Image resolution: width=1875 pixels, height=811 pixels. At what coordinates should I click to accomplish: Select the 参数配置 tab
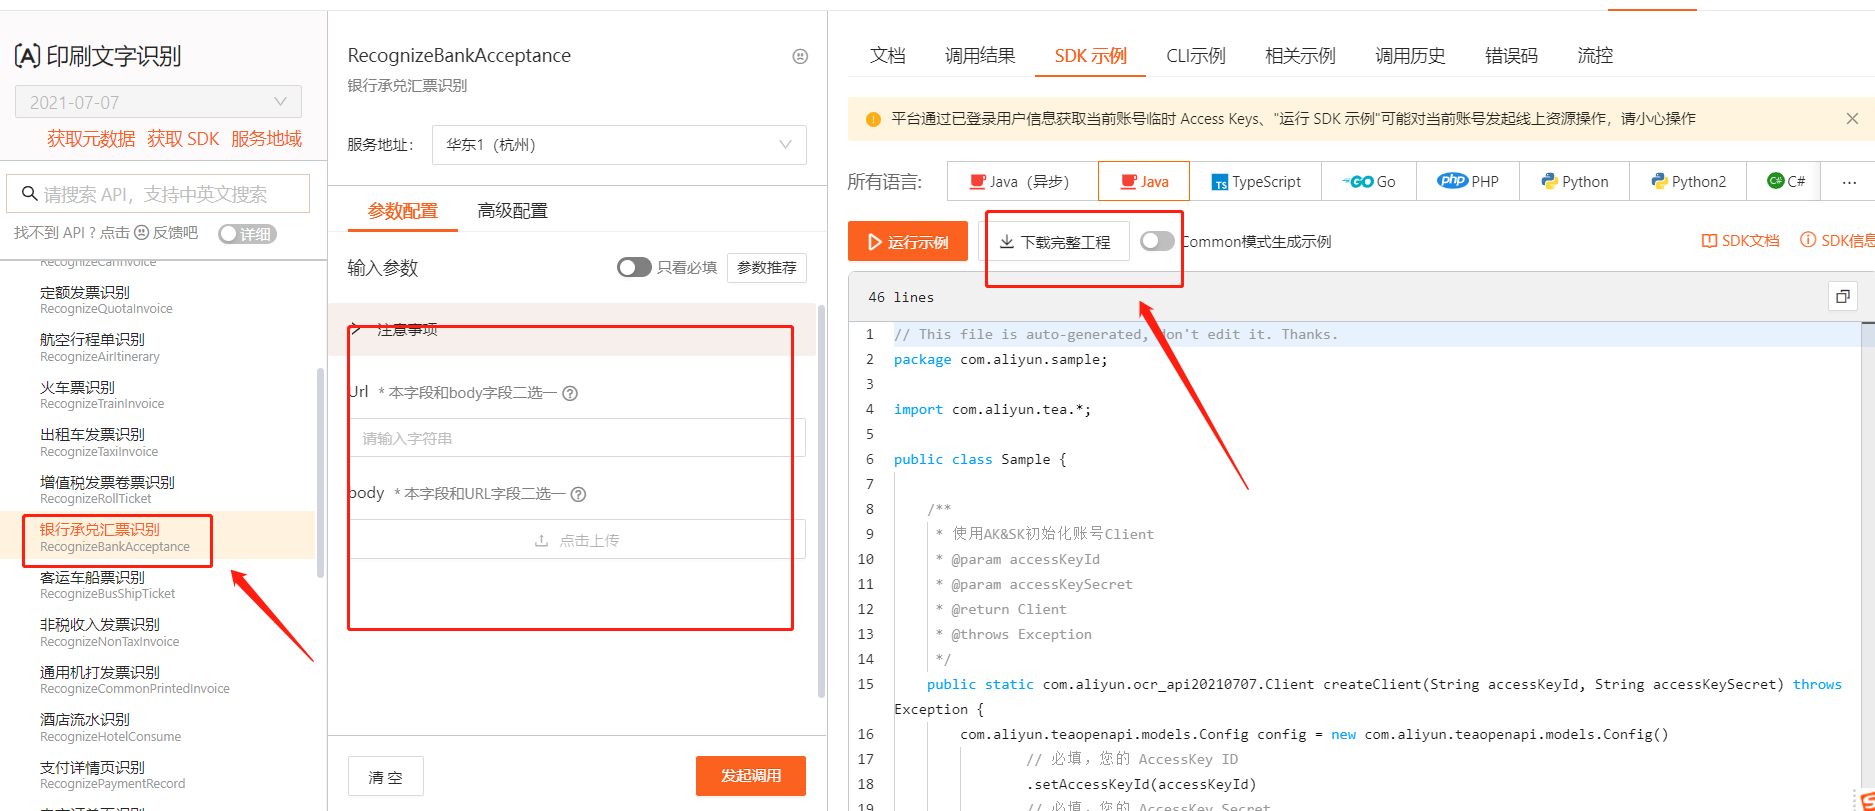coord(403,211)
